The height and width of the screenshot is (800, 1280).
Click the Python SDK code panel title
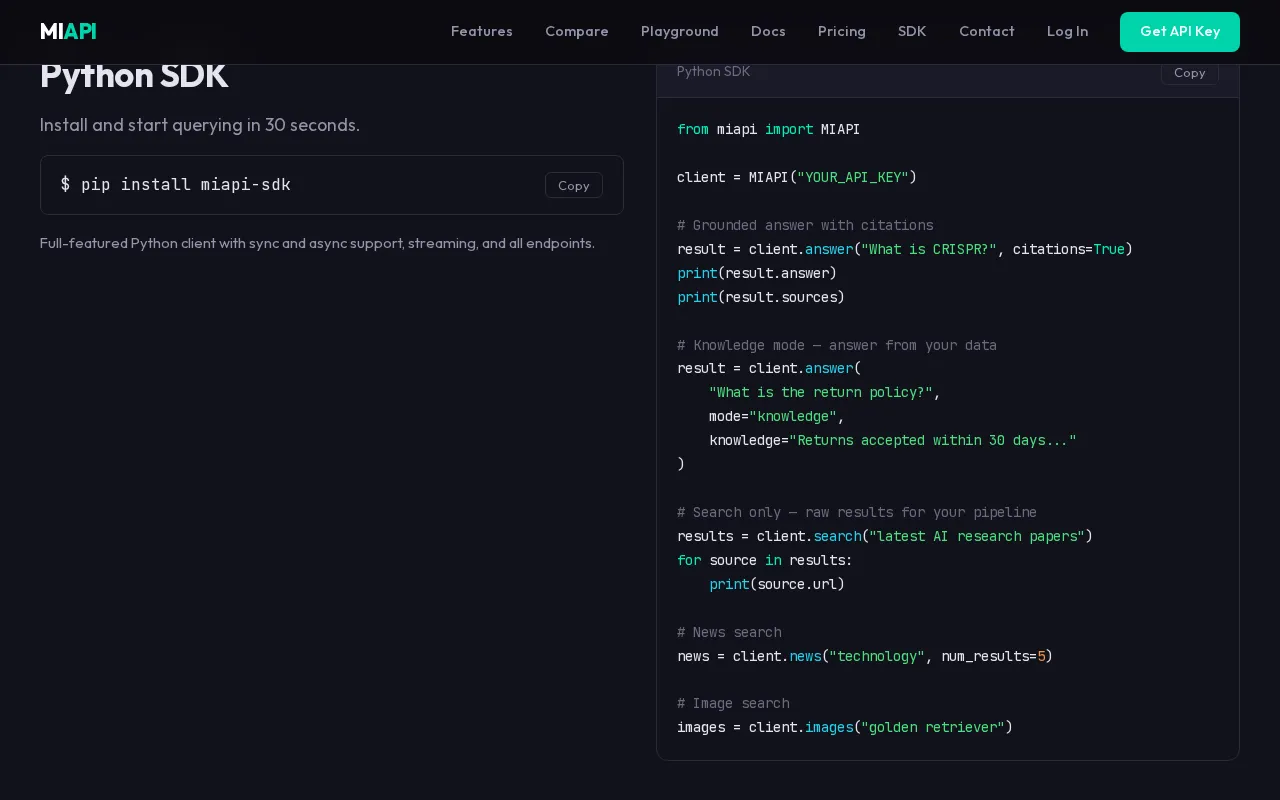coord(713,71)
